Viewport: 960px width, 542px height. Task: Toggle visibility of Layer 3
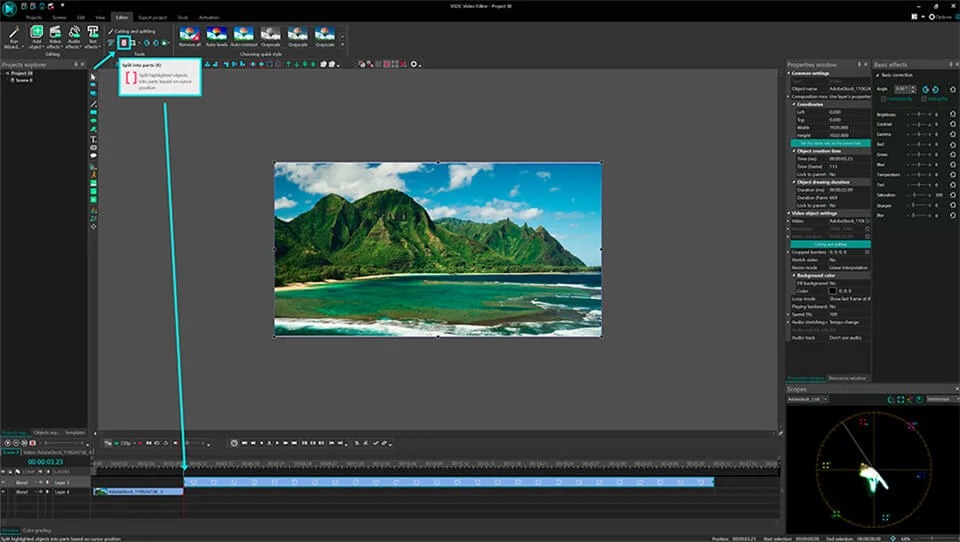point(4,483)
